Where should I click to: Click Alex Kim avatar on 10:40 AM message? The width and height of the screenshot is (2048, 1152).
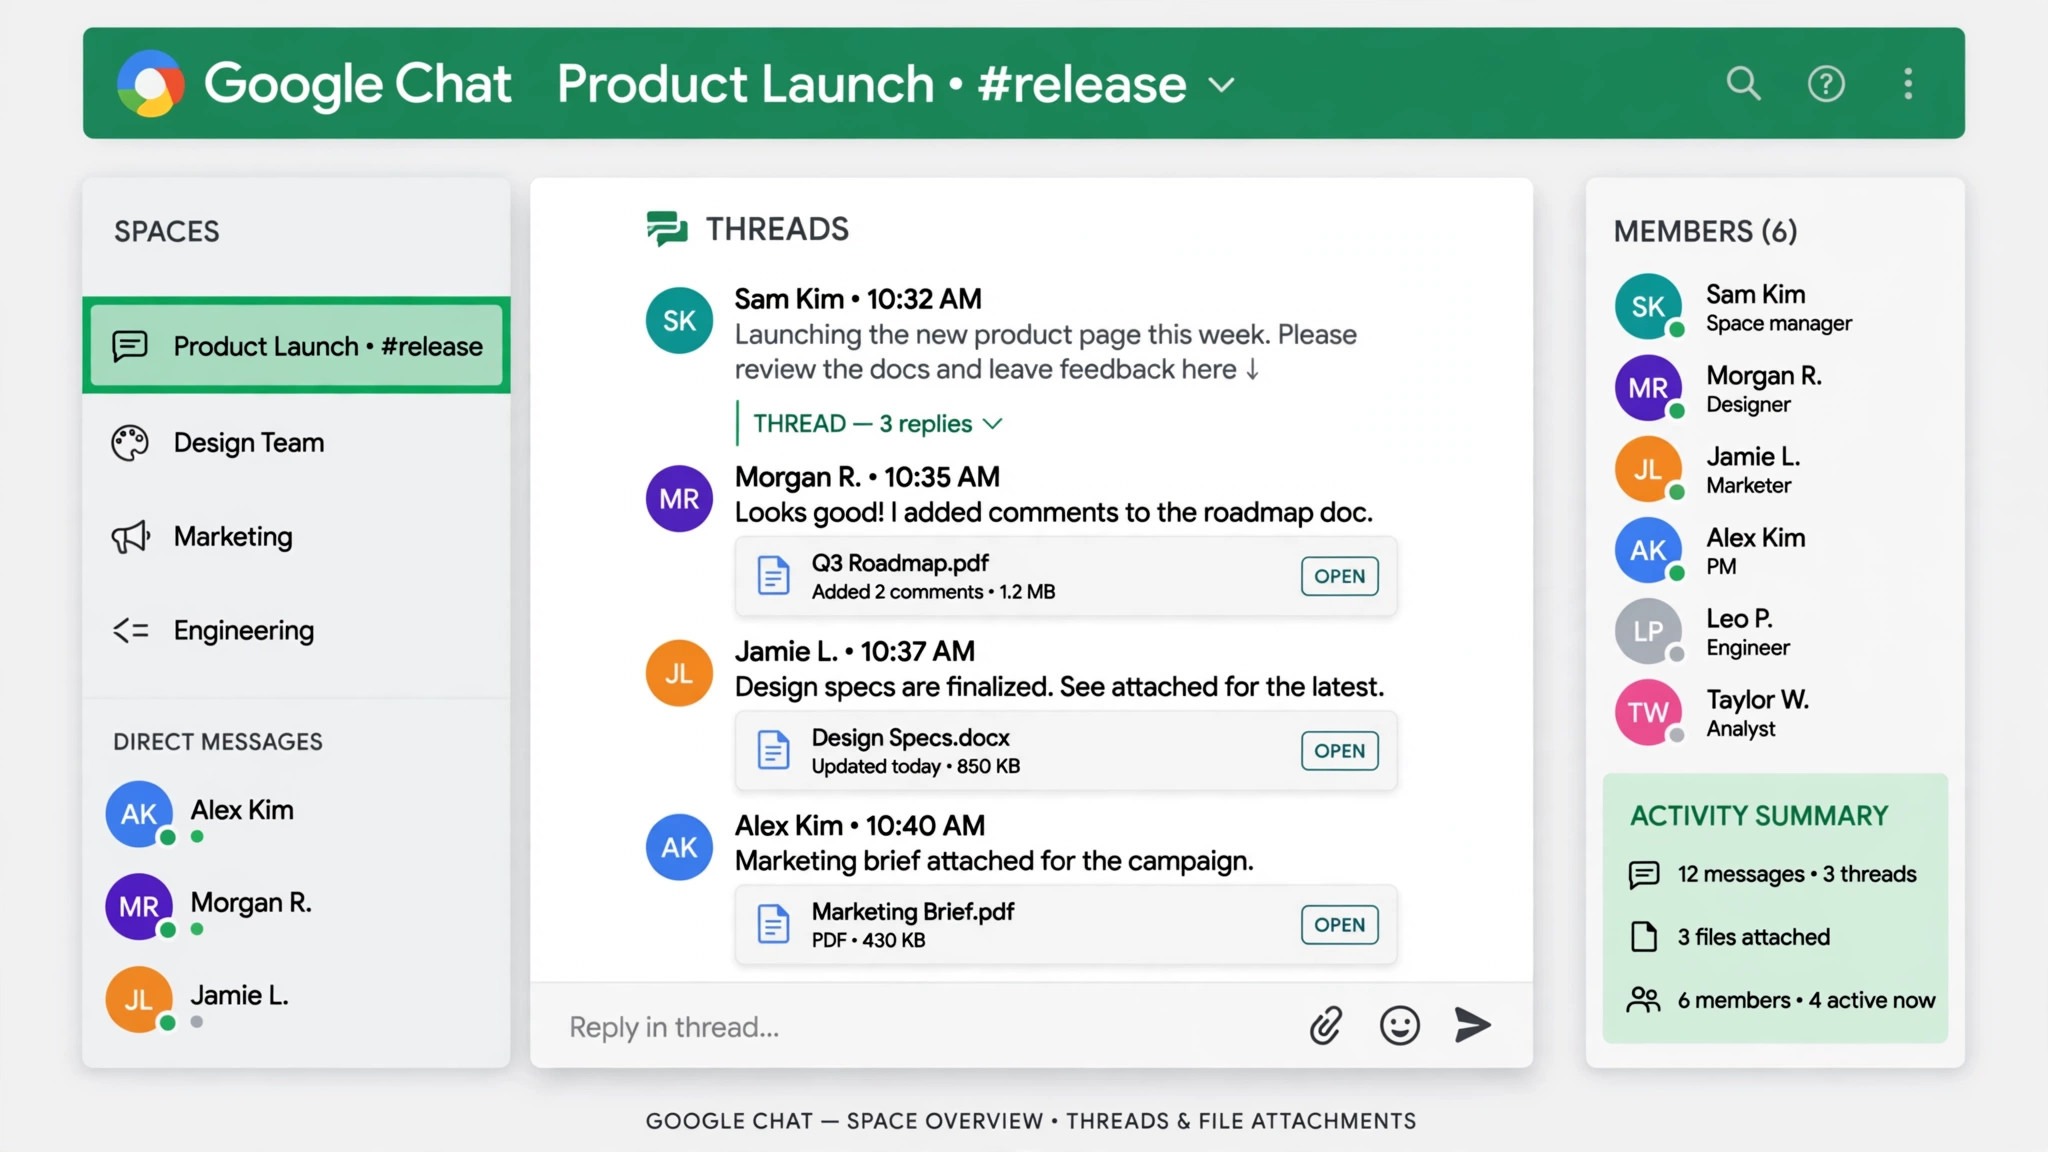679,847
